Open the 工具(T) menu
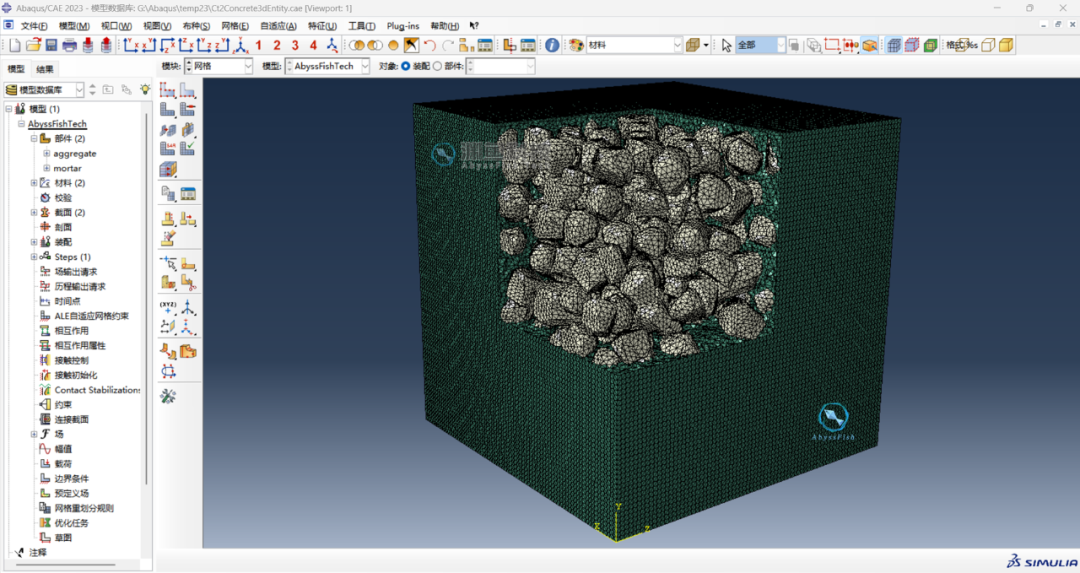The image size is (1080, 573). (362, 26)
